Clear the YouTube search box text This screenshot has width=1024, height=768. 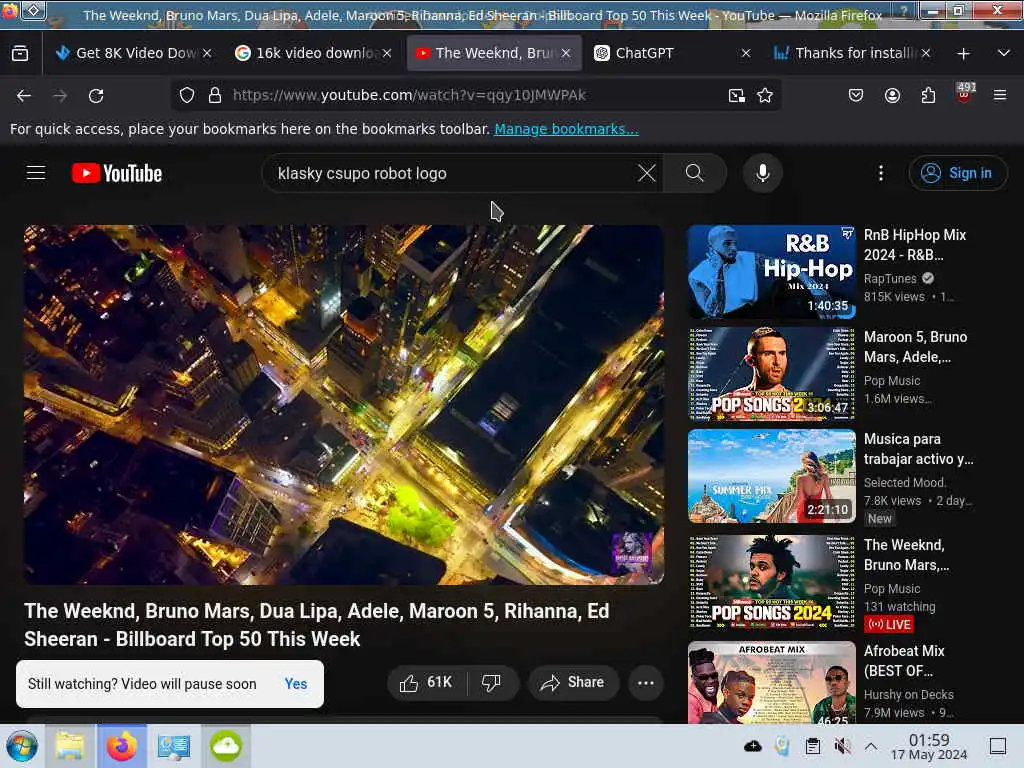[647, 173]
